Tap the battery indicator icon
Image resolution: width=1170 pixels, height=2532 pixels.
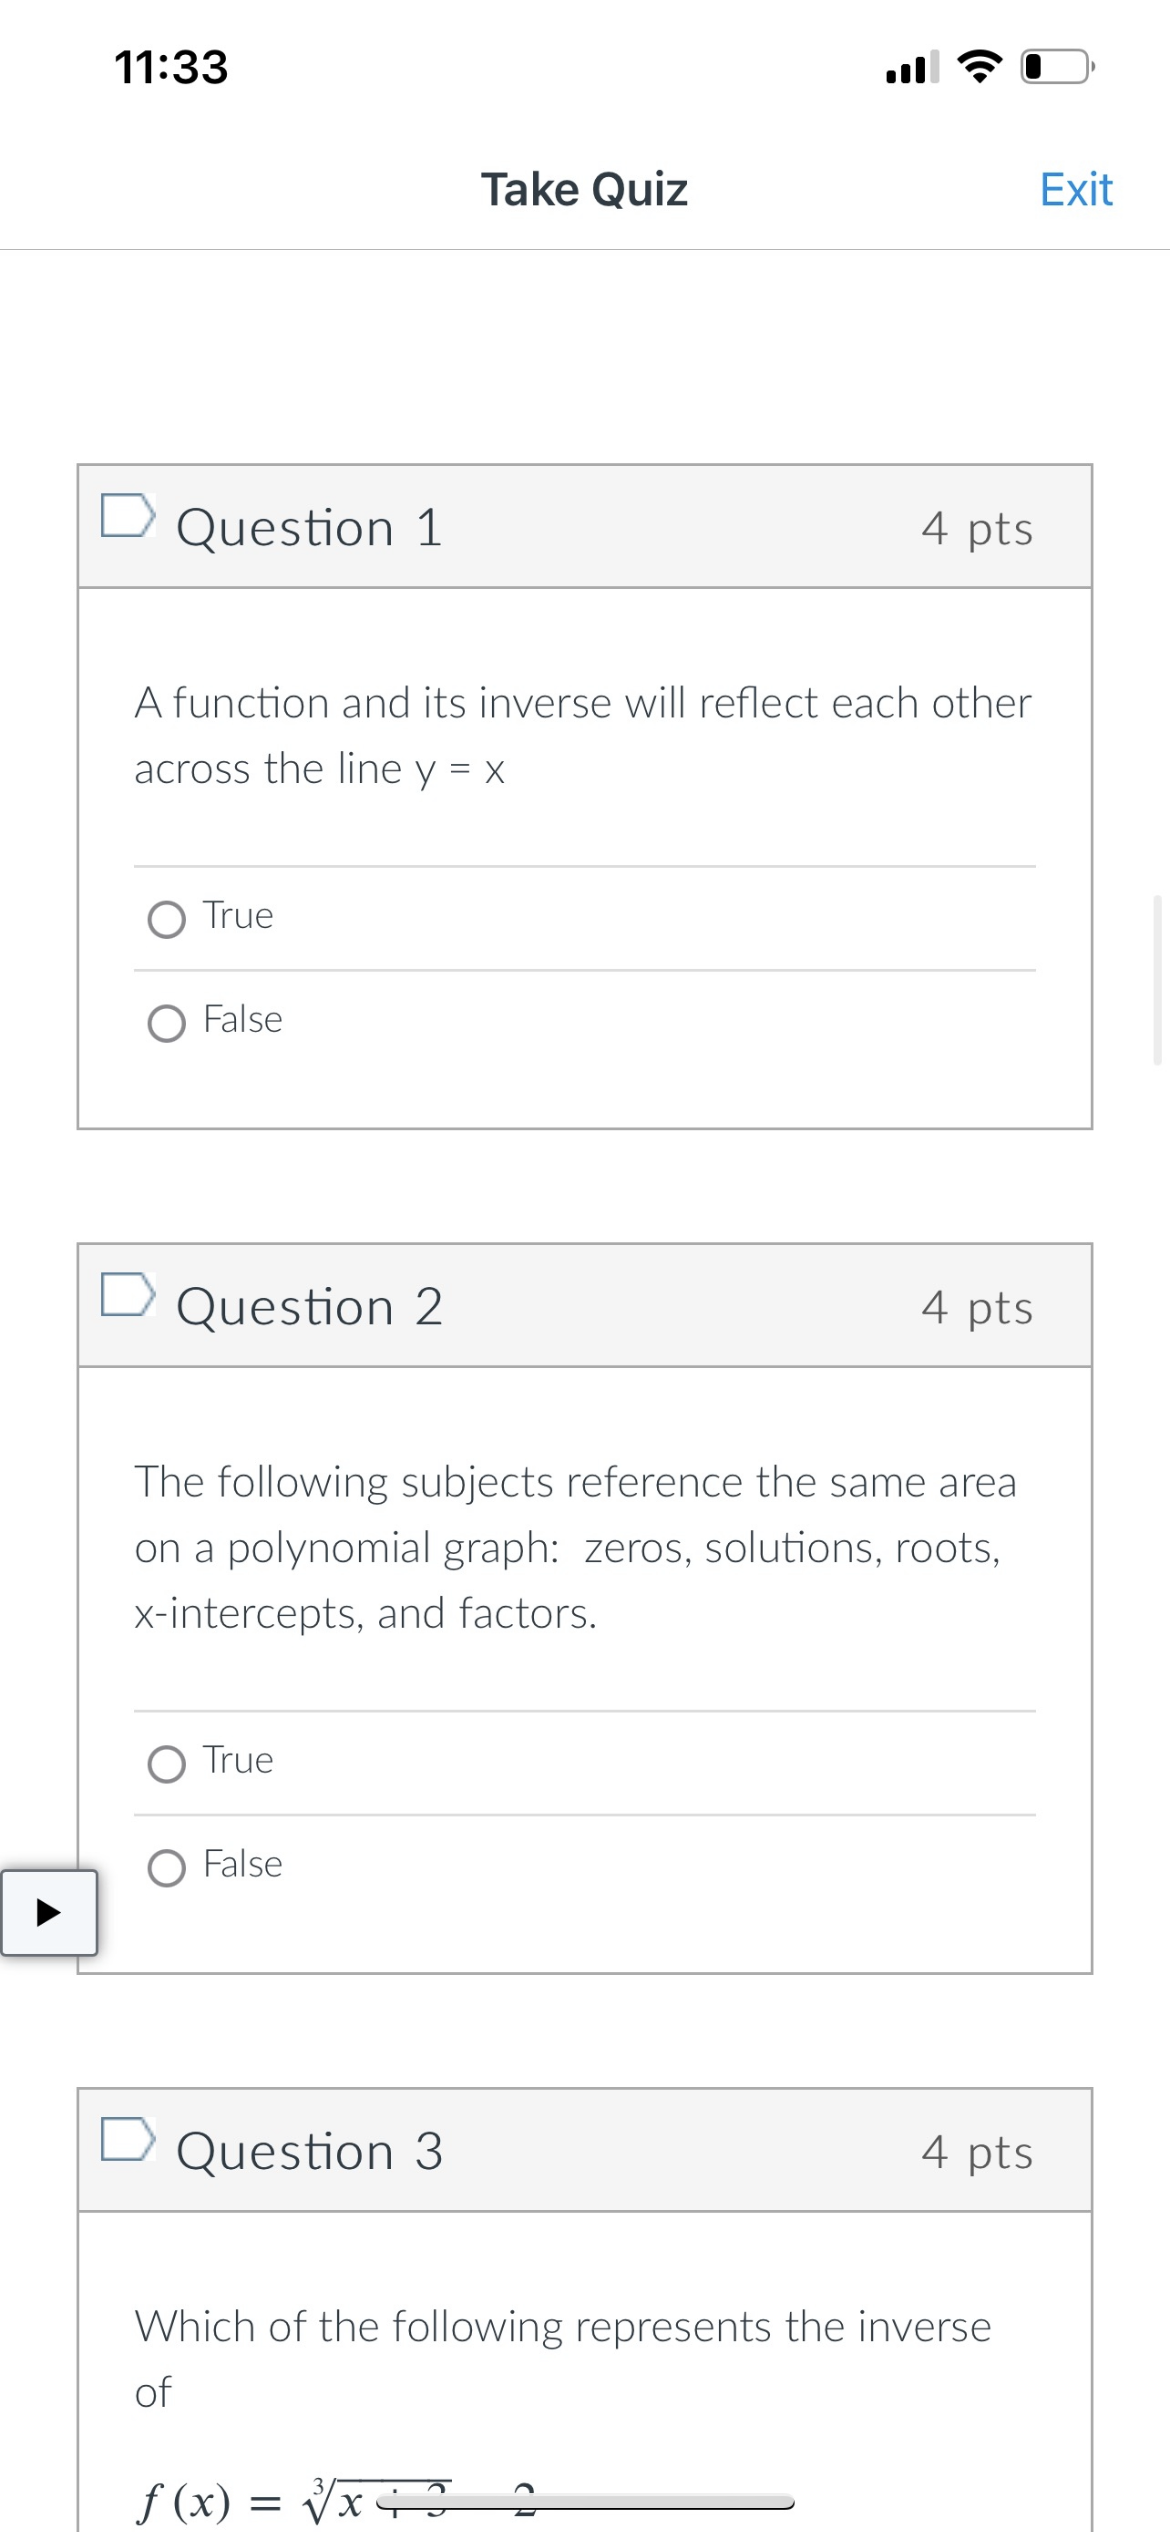[x=1053, y=66]
